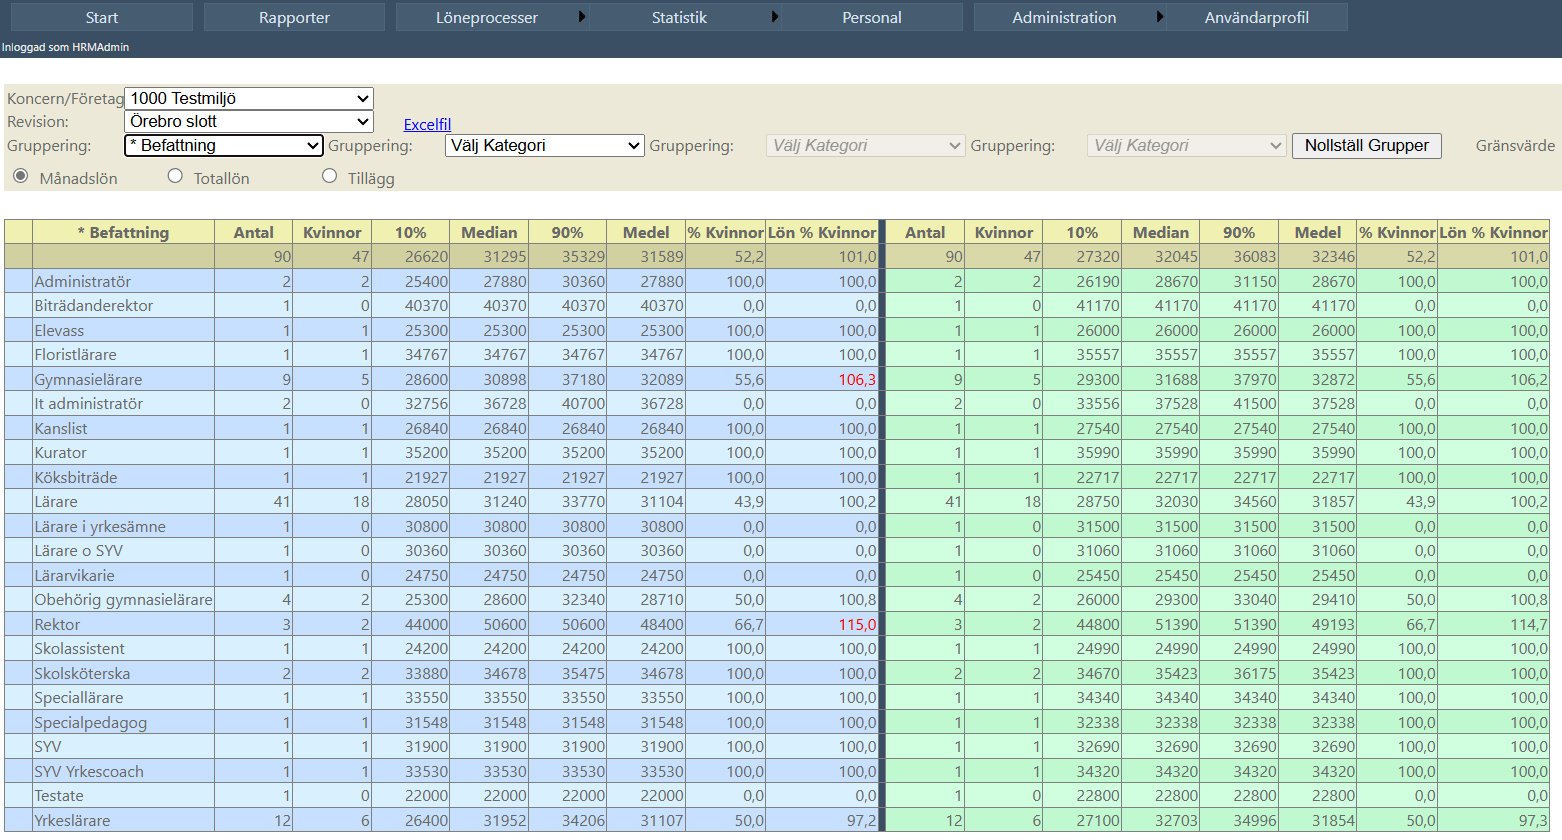Open the first Gruppering dropdown (* Befattning)
Image resolution: width=1562 pixels, height=840 pixels.
224,145
